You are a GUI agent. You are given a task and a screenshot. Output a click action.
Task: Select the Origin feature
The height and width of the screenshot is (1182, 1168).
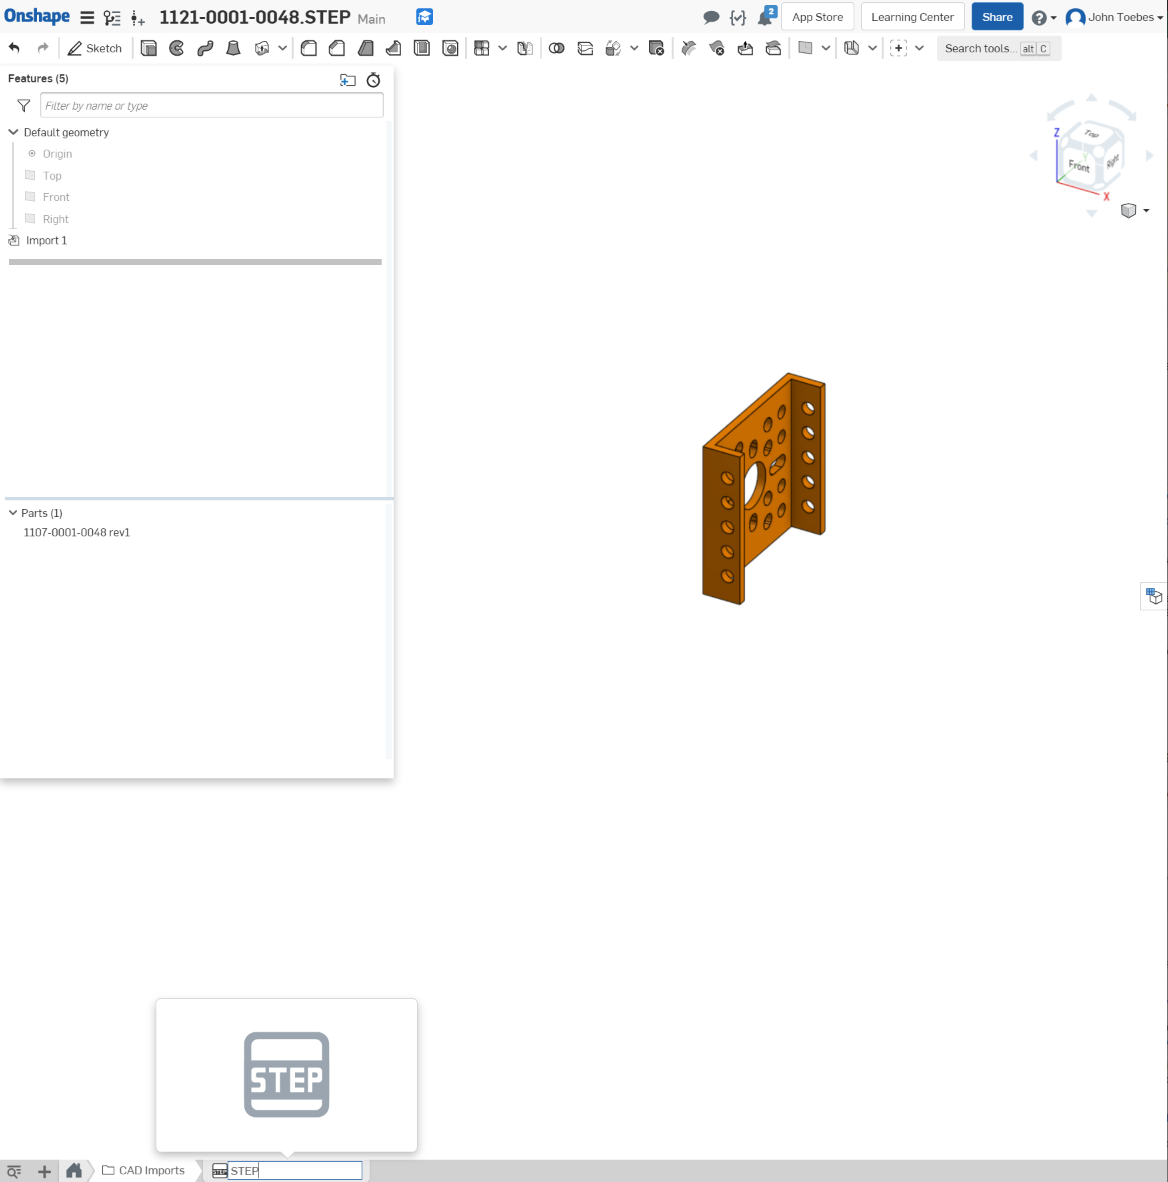[x=57, y=154]
